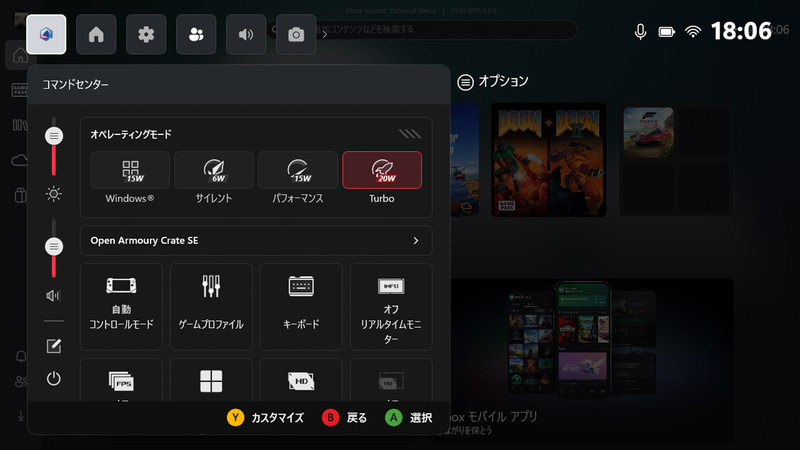Switch to the Home tab in top bar
Viewport: 800px width, 450px height.
point(96,35)
